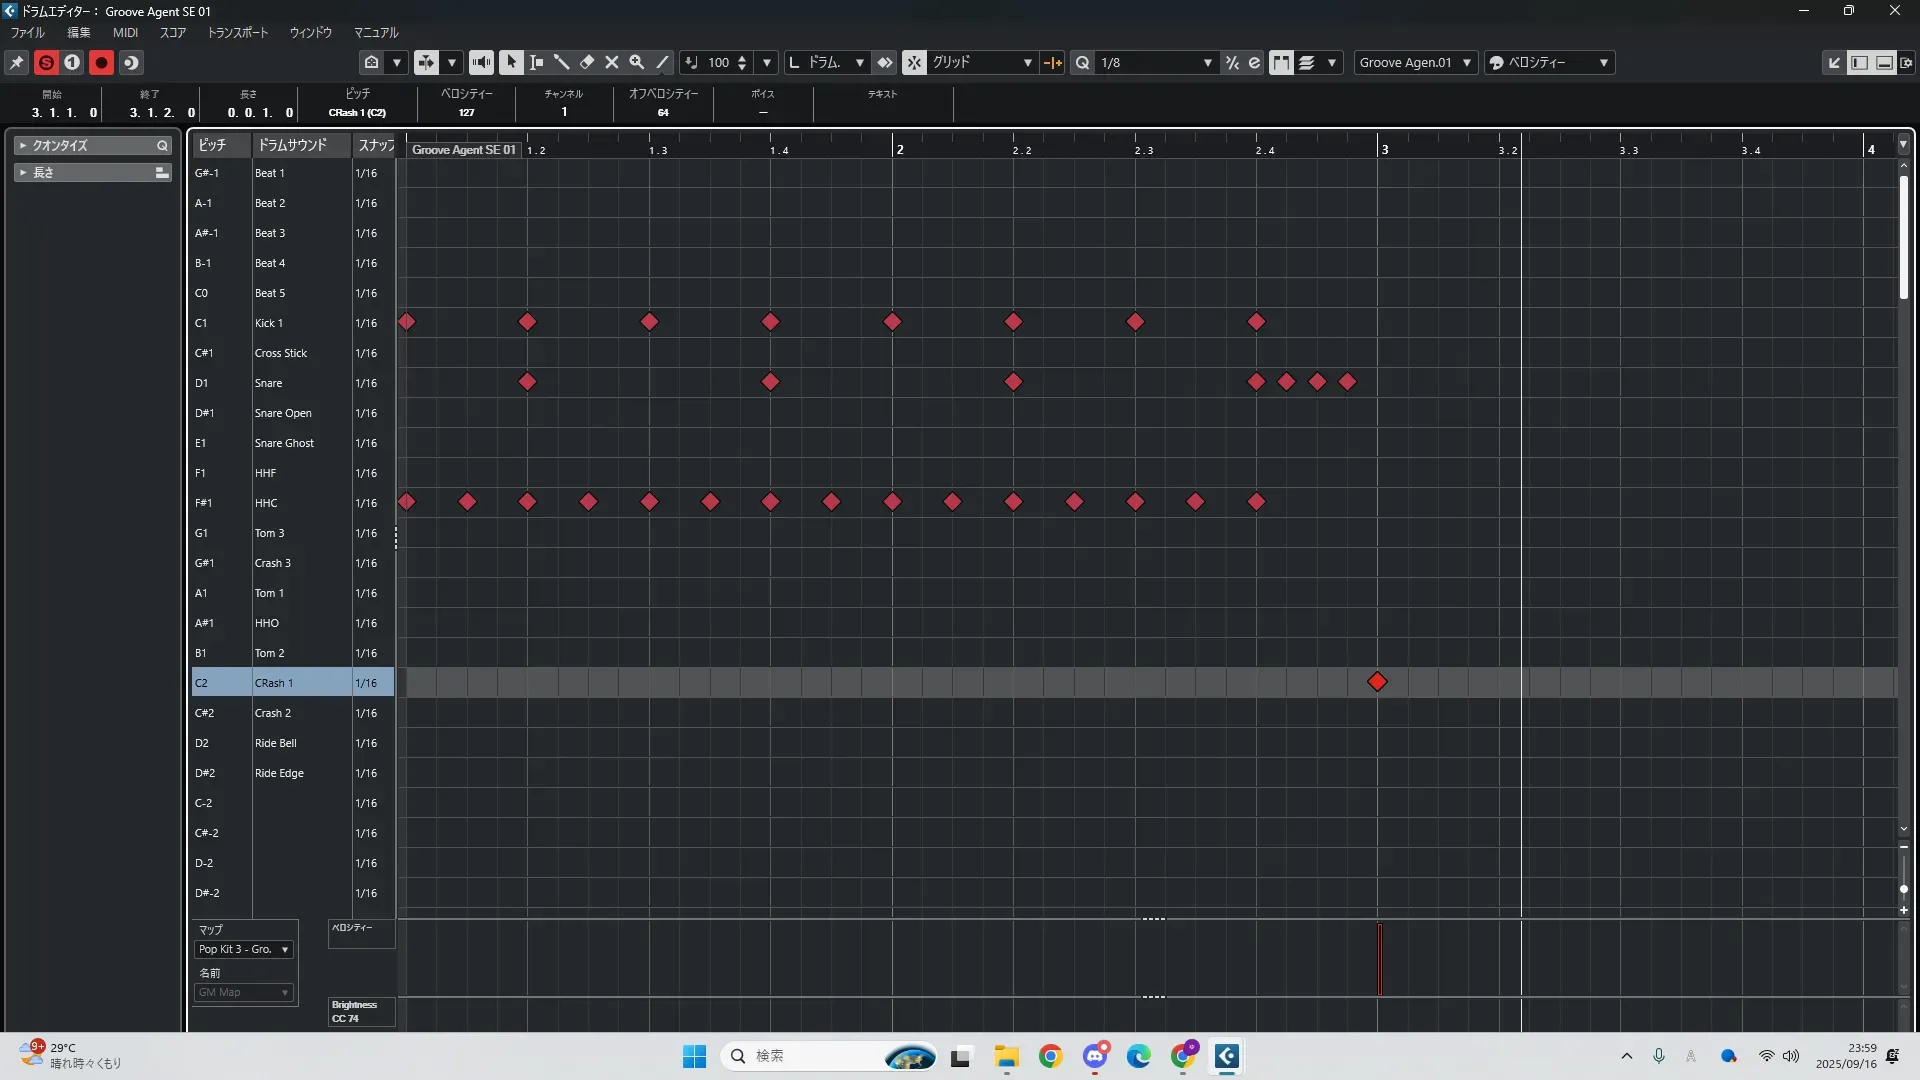This screenshot has height=1080, width=1920.
Task: Click the Crash 1 note at bar 3
Action: tap(1377, 682)
